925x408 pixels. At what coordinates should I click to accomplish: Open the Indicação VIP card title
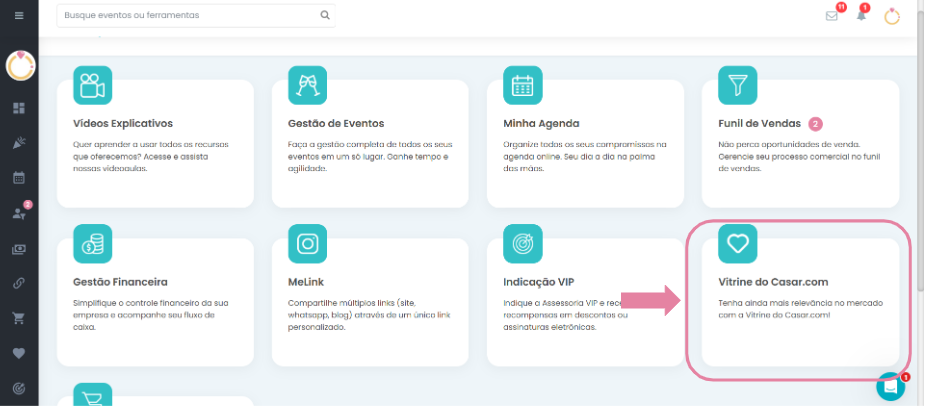[537, 282]
